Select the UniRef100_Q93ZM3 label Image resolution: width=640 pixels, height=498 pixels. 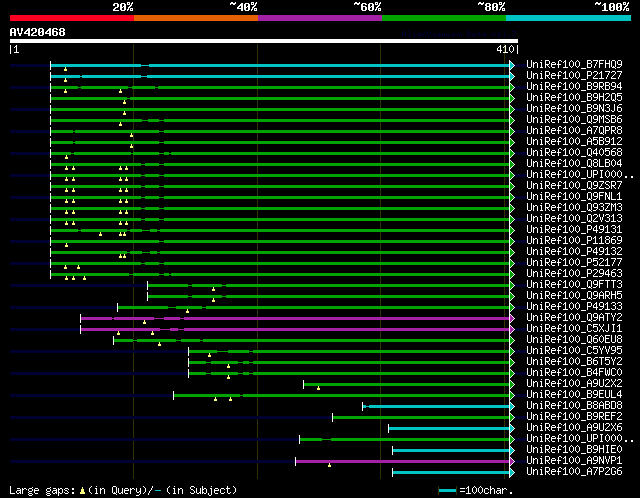tap(574, 208)
